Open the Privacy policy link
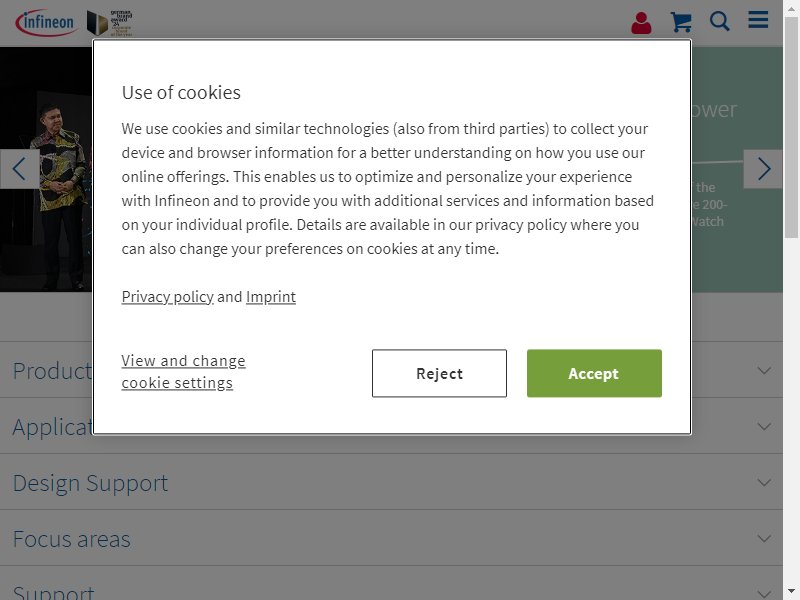This screenshot has height=600, width=800. pos(167,297)
